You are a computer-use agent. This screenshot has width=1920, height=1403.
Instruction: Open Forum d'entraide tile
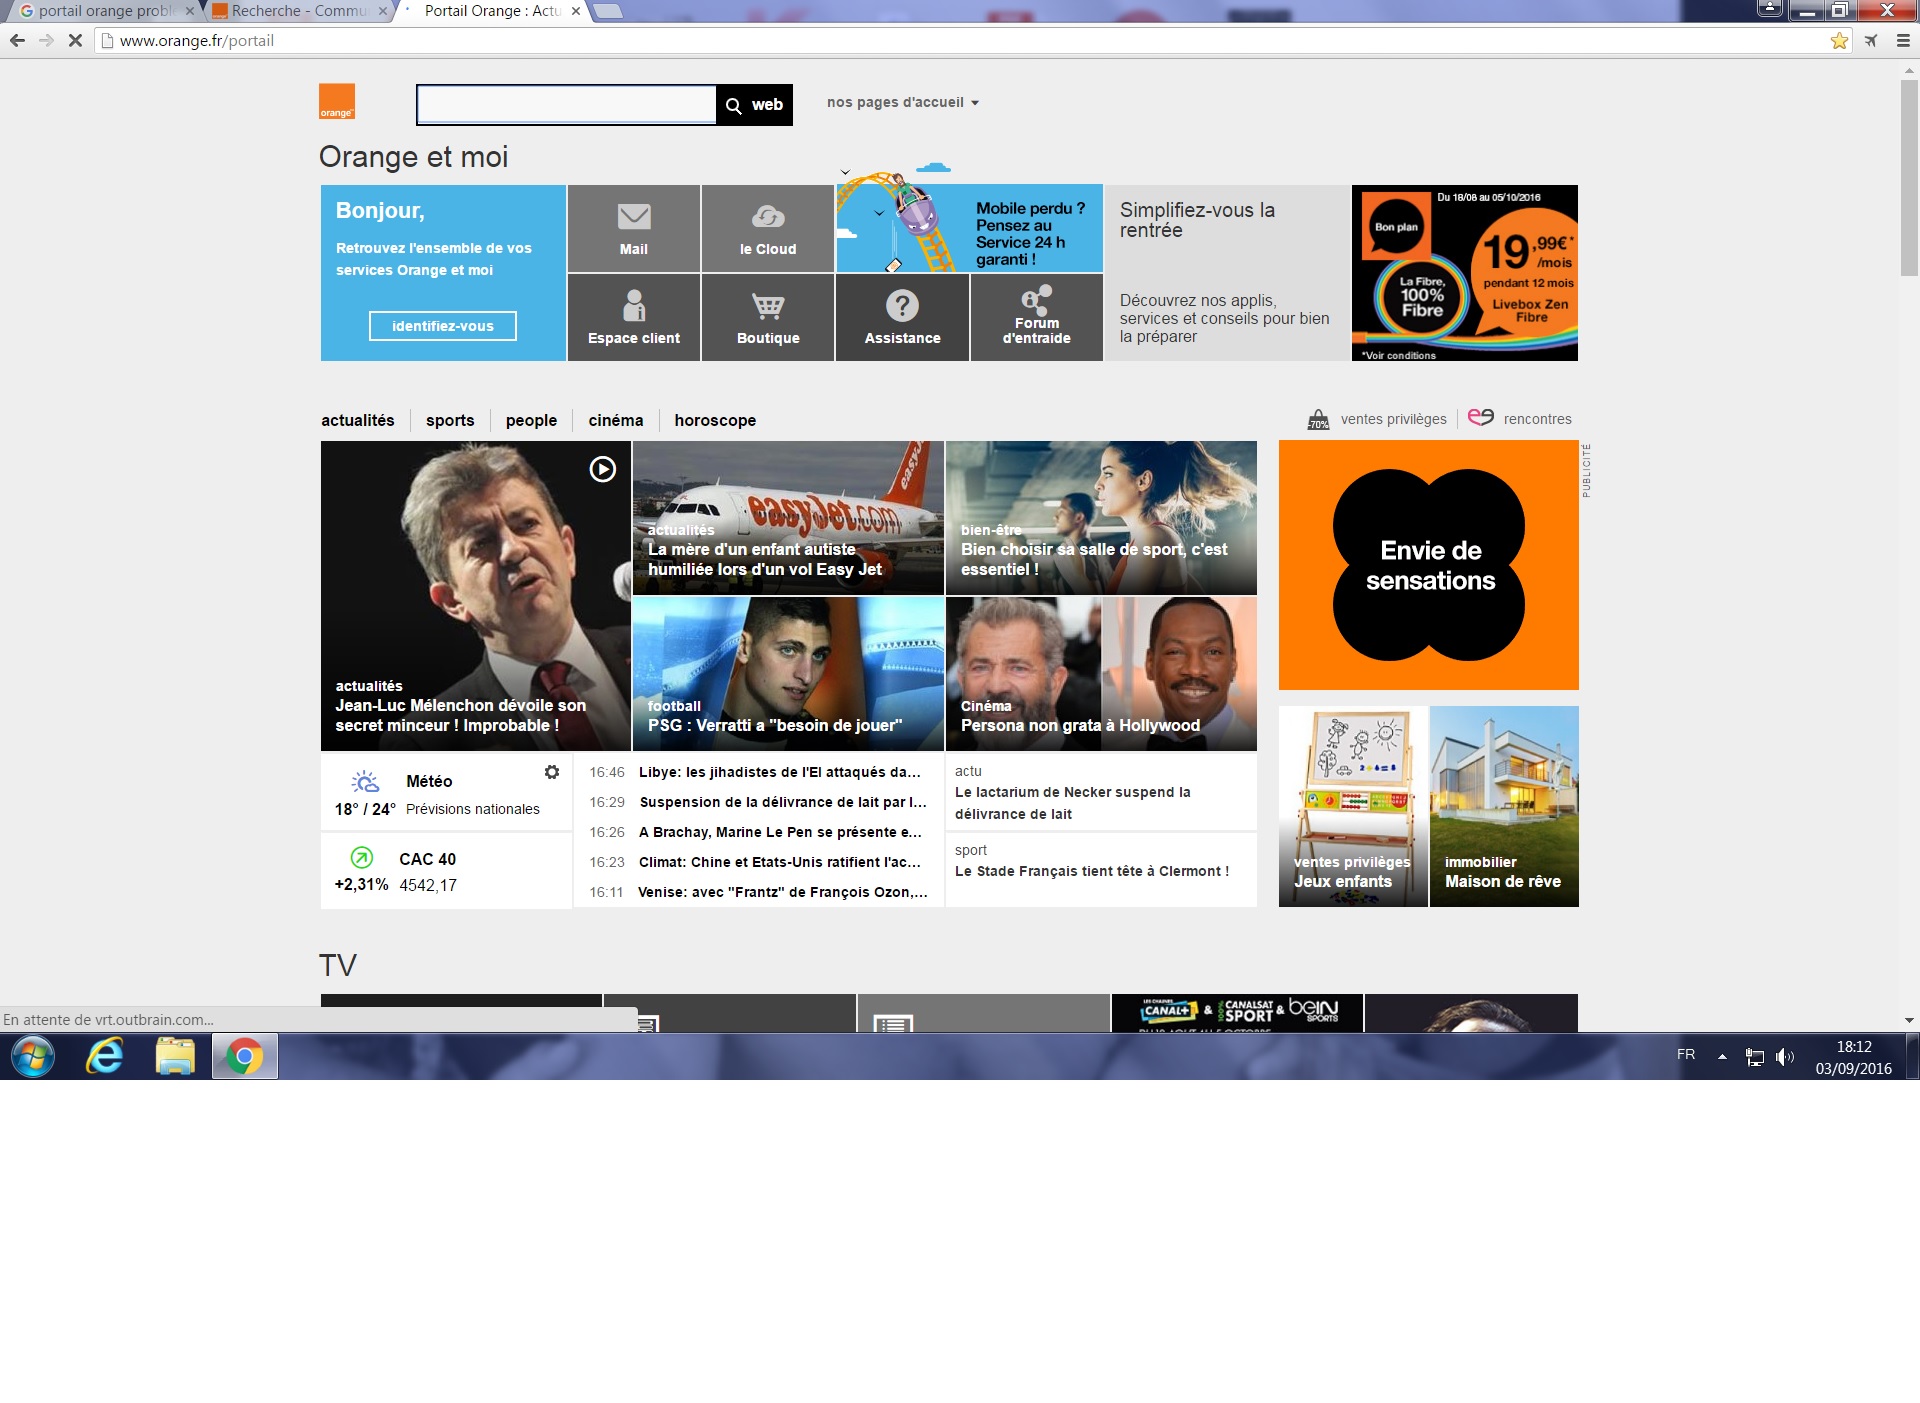click(1037, 317)
